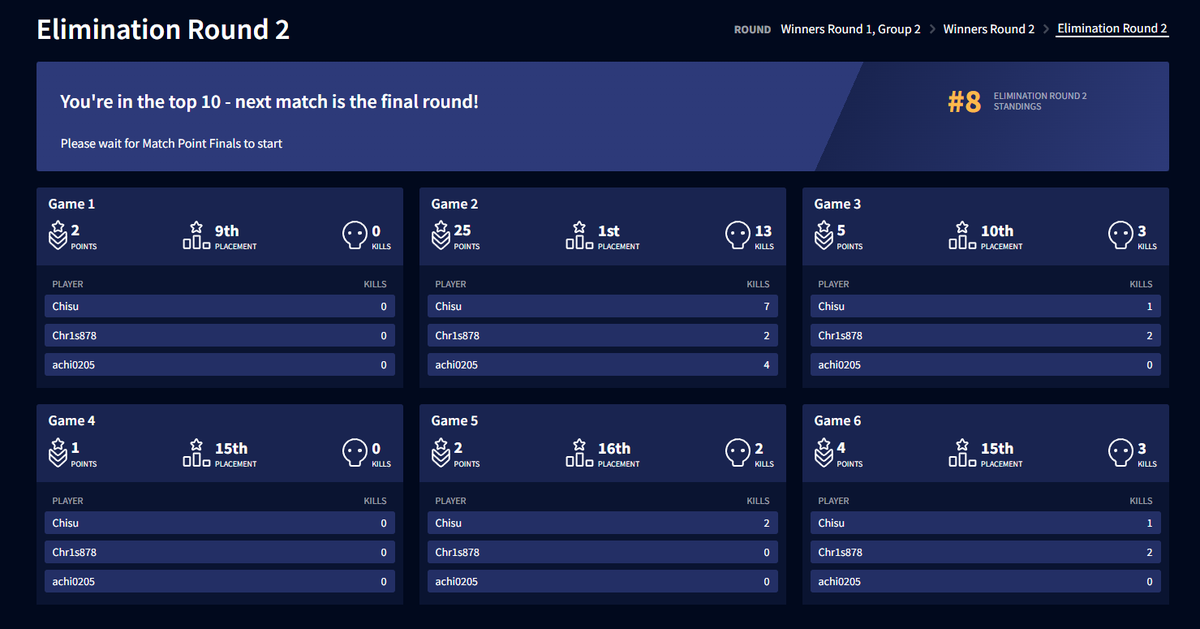Click the Game 1 kills skull icon

pyautogui.click(x=354, y=235)
